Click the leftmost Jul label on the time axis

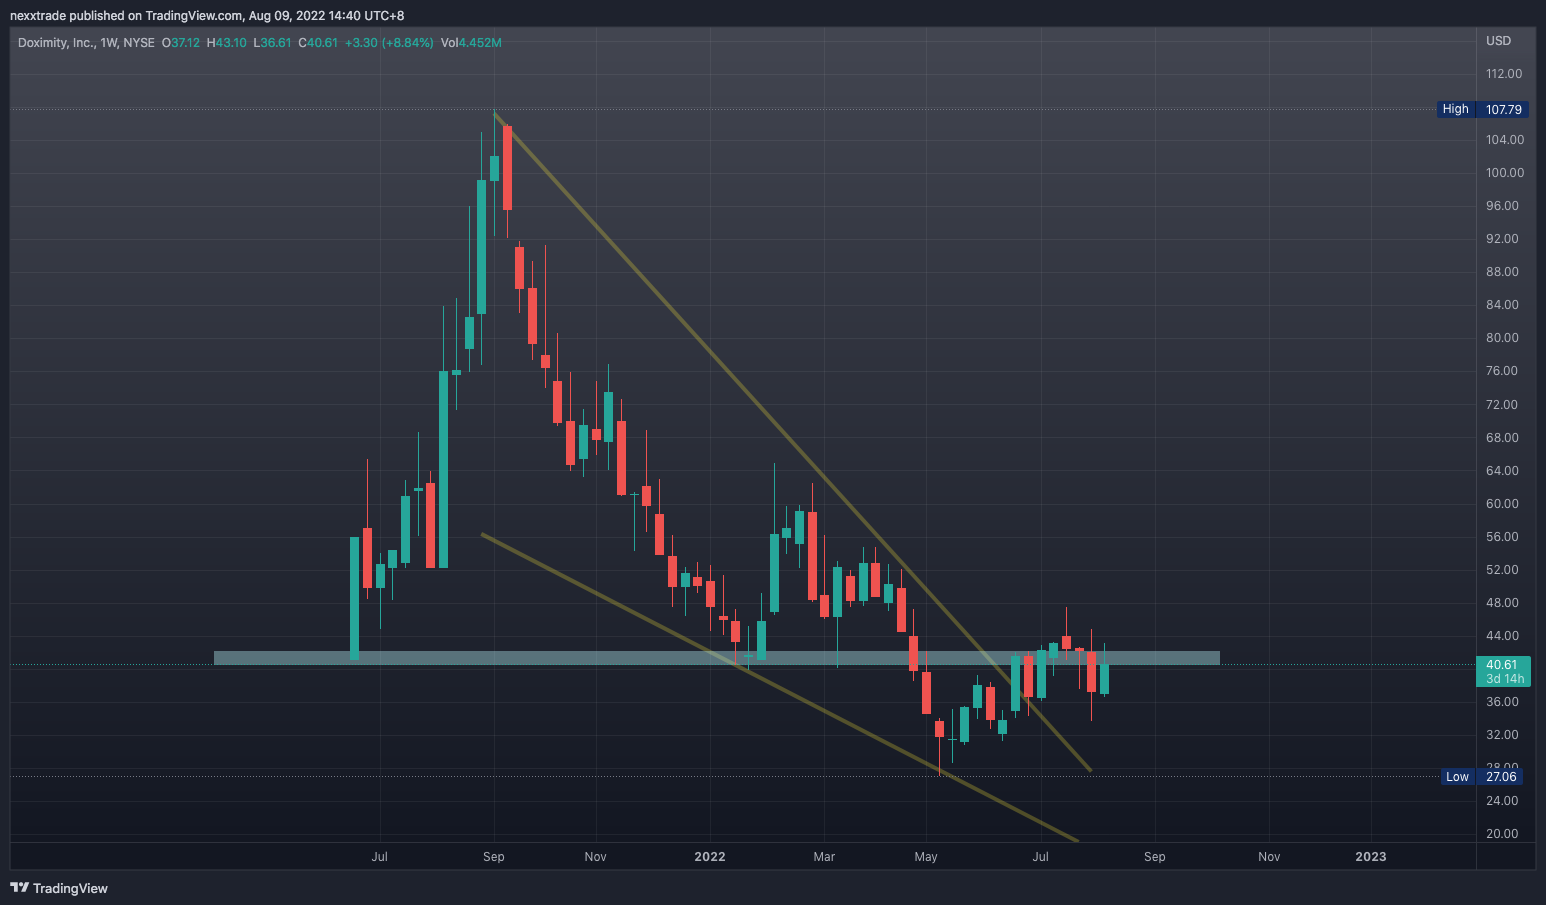tap(379, 857)
